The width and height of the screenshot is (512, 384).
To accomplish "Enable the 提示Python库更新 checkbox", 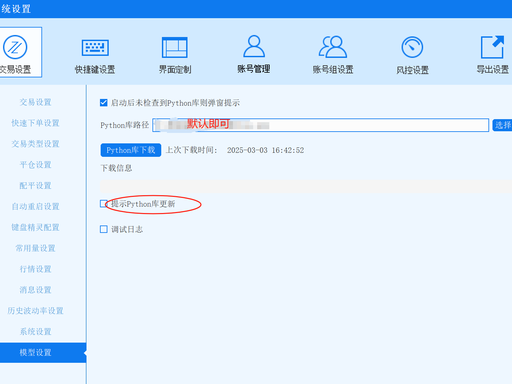I will pyautogui.click(x=104, y=204).
